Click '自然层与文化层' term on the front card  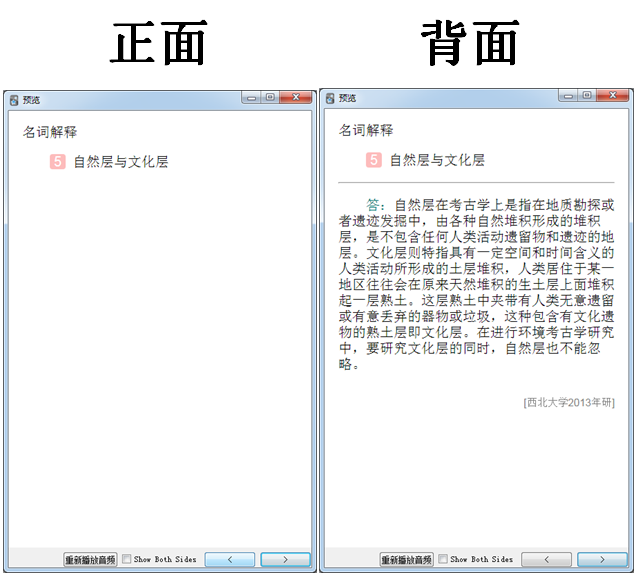121,162
